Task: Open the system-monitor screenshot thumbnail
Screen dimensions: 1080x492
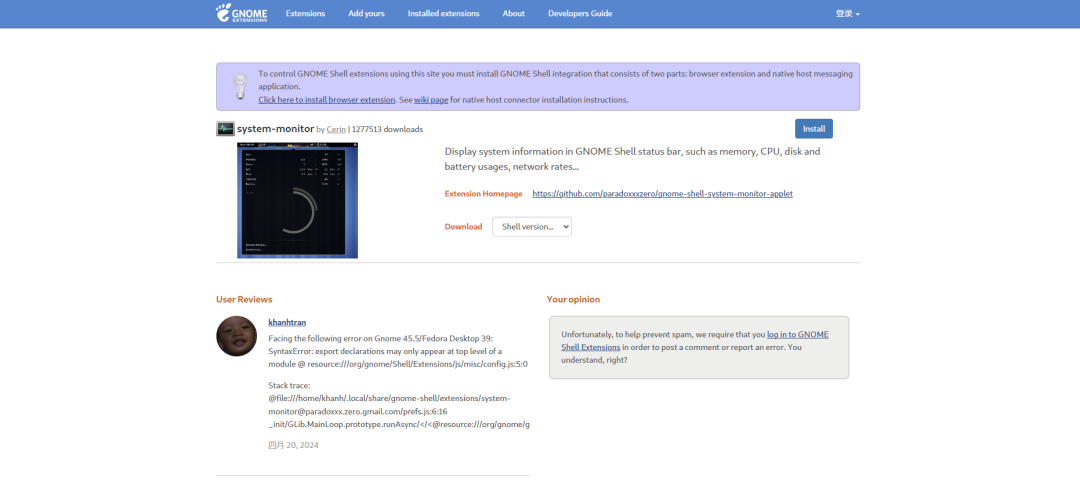Action: 298,201
